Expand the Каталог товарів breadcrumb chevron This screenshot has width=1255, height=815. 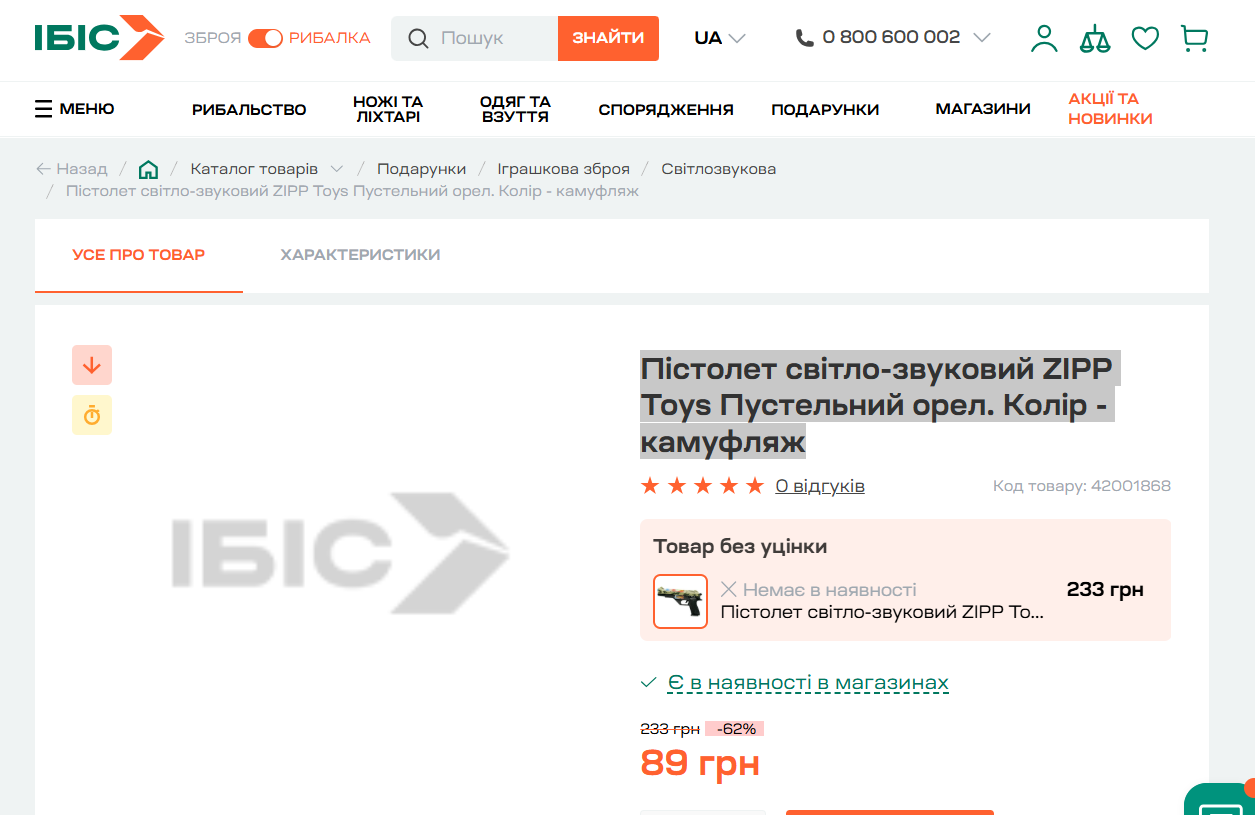tap(337, 168)
